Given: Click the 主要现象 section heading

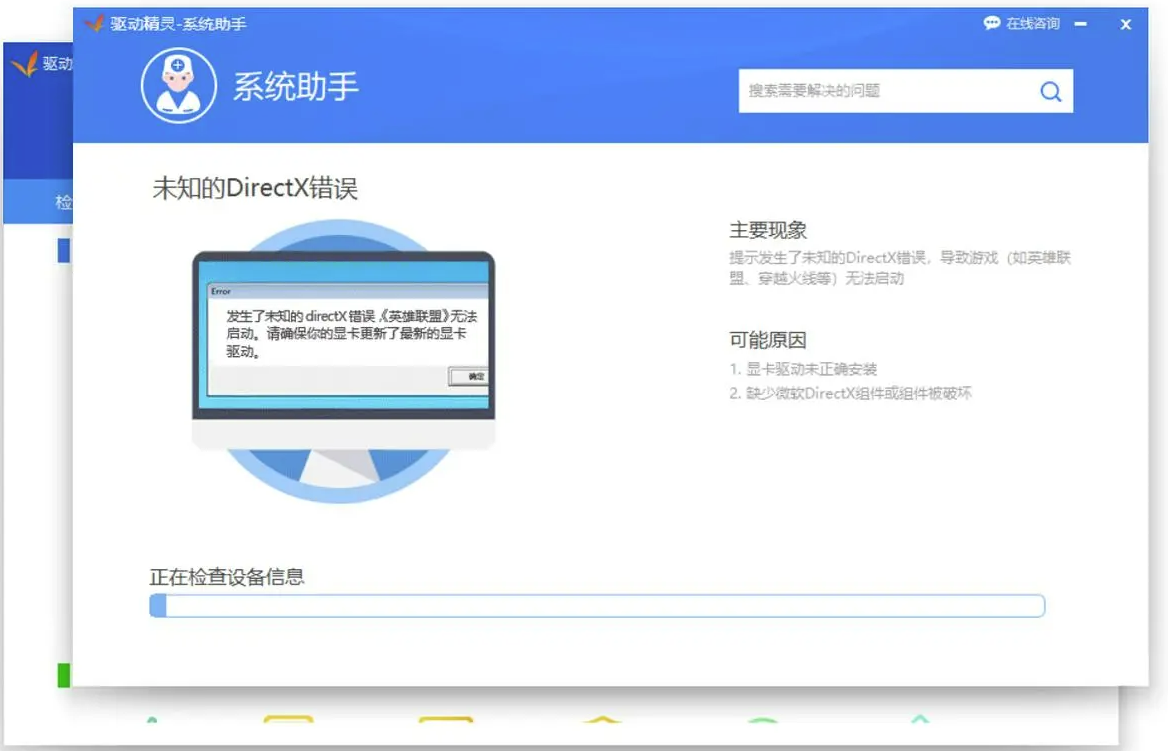Looking at the screenshot, I should [x=768, y=230].
